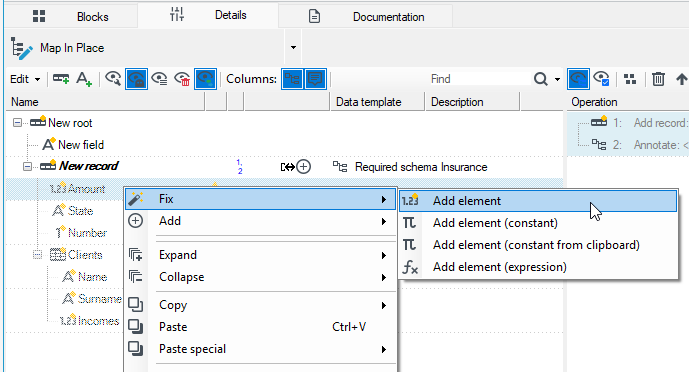
Task: Choose Paste from context menu
Action: pyautogui.click(x=261, y=327)
